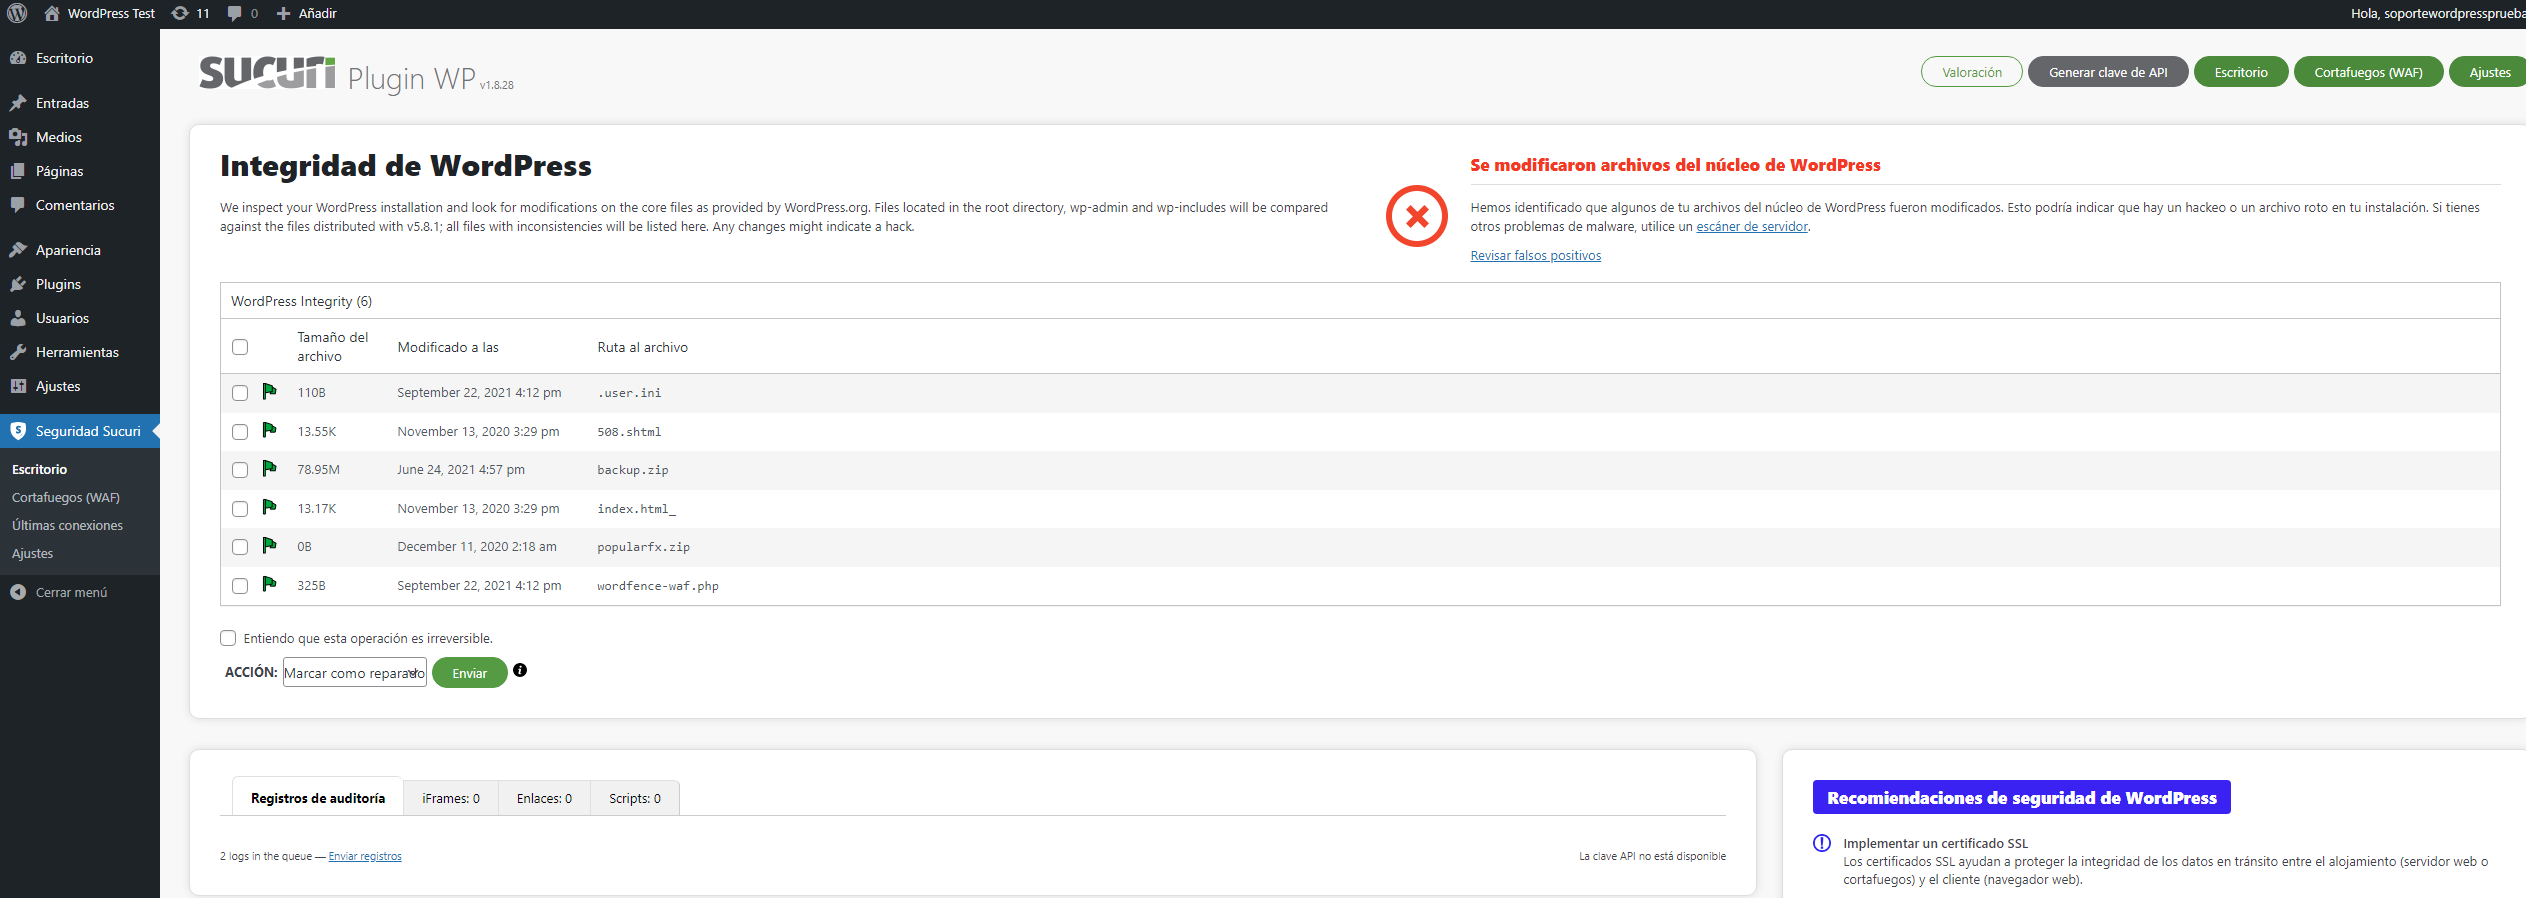The width and height of the screenshot is (2526, 898).
Task: Switch to the Registros de auditoría tab
Action: point(318,798)
